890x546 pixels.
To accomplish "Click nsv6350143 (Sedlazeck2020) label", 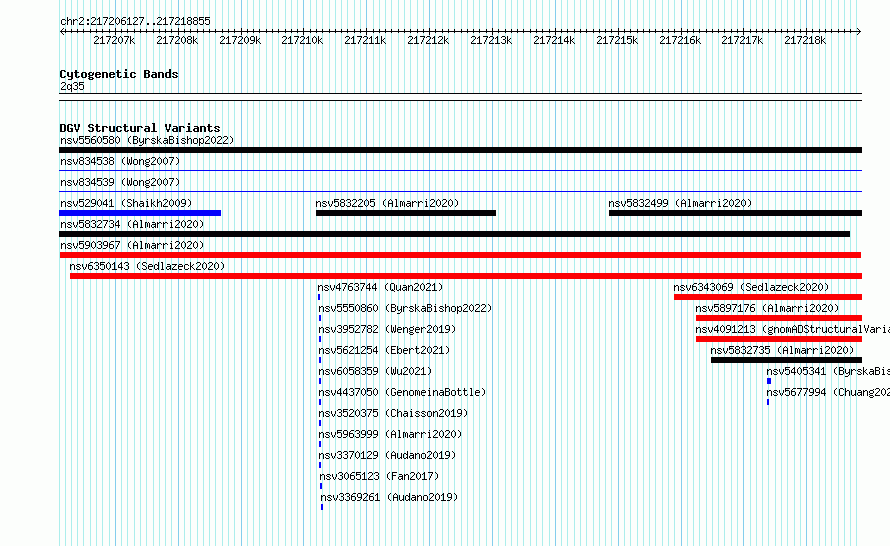I will 147,266.
